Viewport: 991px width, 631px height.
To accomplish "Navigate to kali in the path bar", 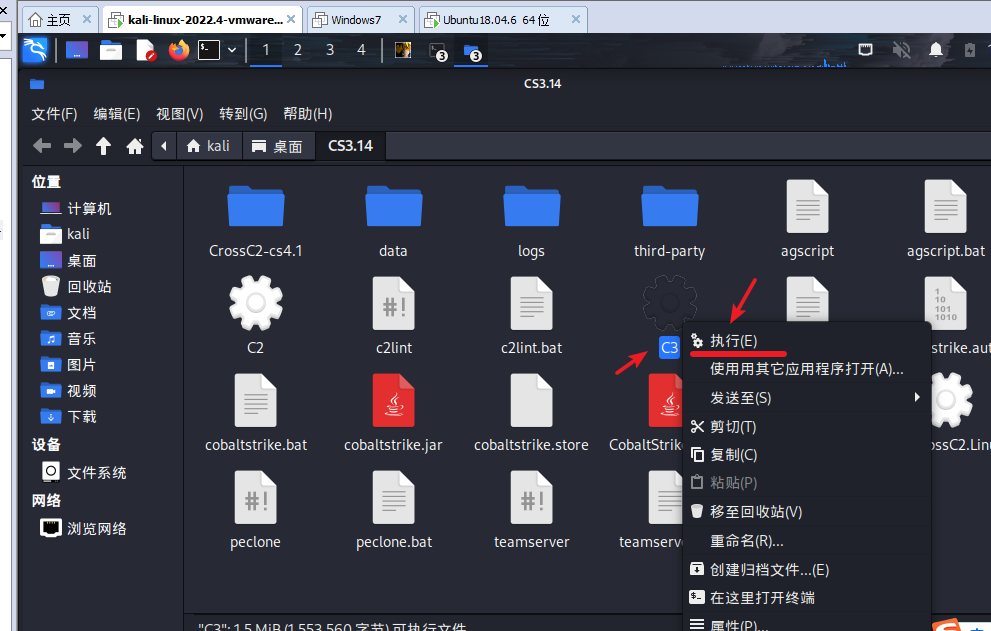I will [x=209, y=146].
